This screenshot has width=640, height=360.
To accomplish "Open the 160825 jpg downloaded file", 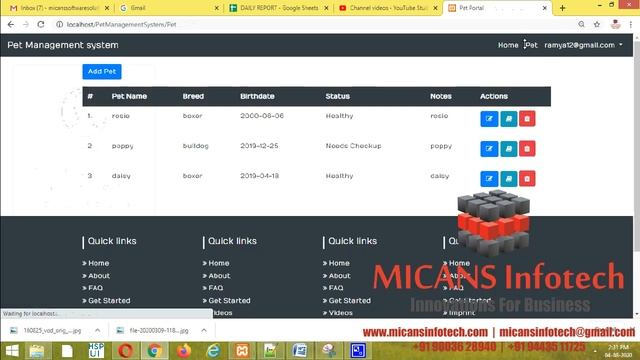I will pos(52,330).
